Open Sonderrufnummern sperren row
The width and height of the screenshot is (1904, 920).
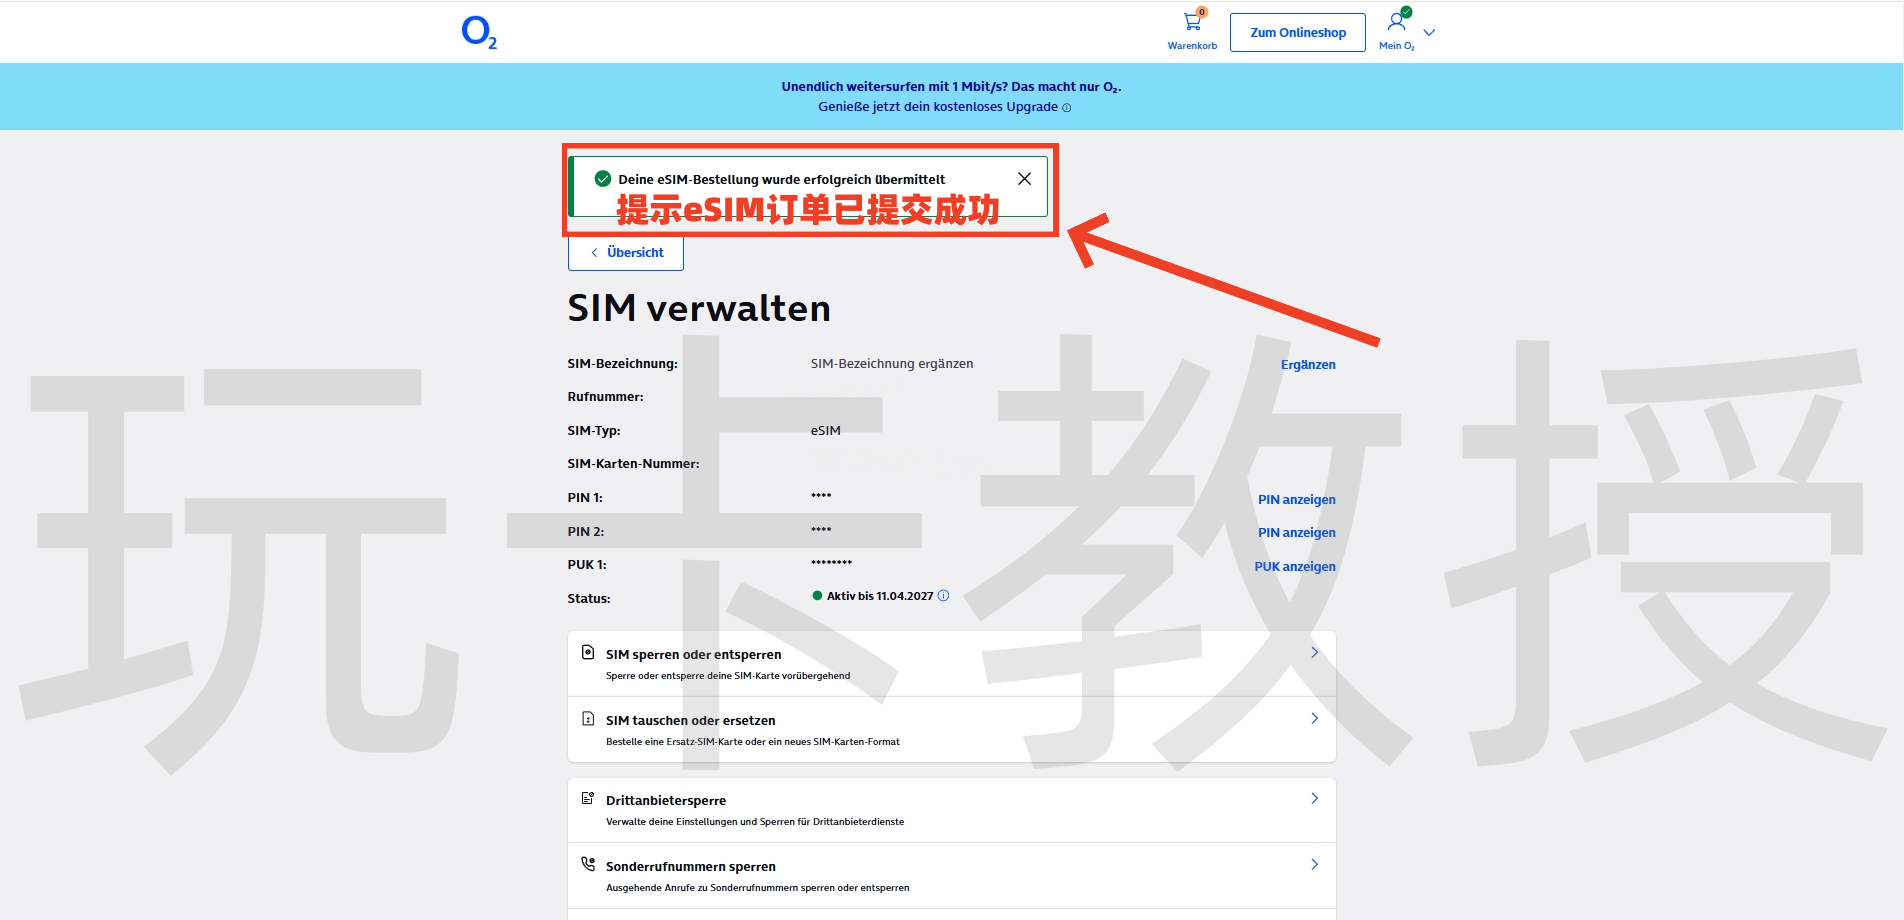pyautogui.click(x=952, y=876)
